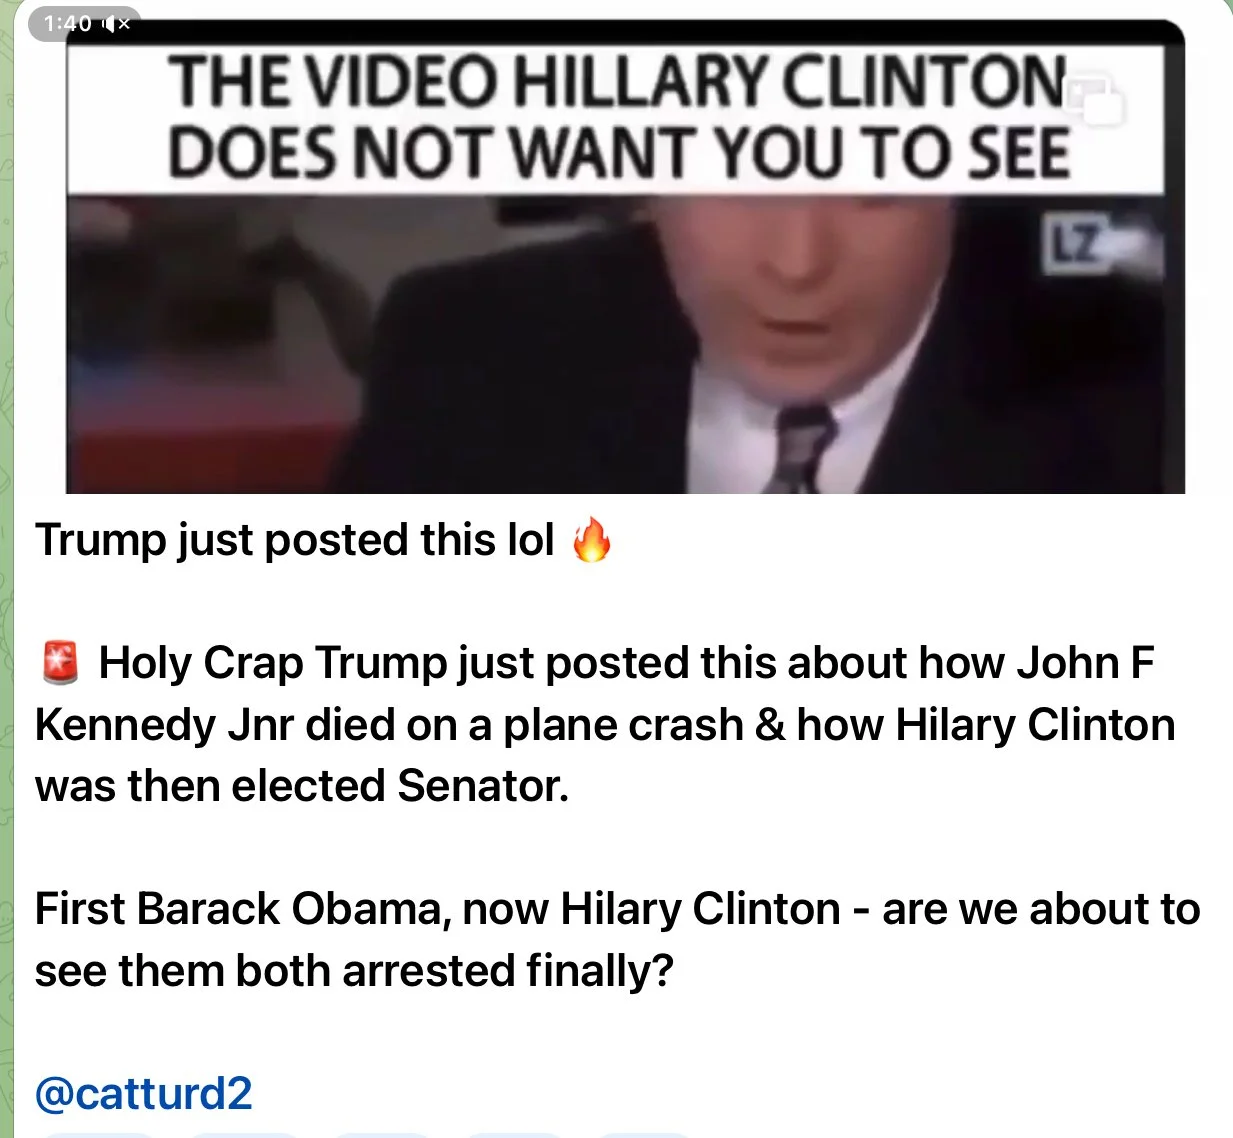Click the fifth reaction pill under the message
Image resolution: width=1233 pixels, height=1138 pixels.
click(645, 1134)
